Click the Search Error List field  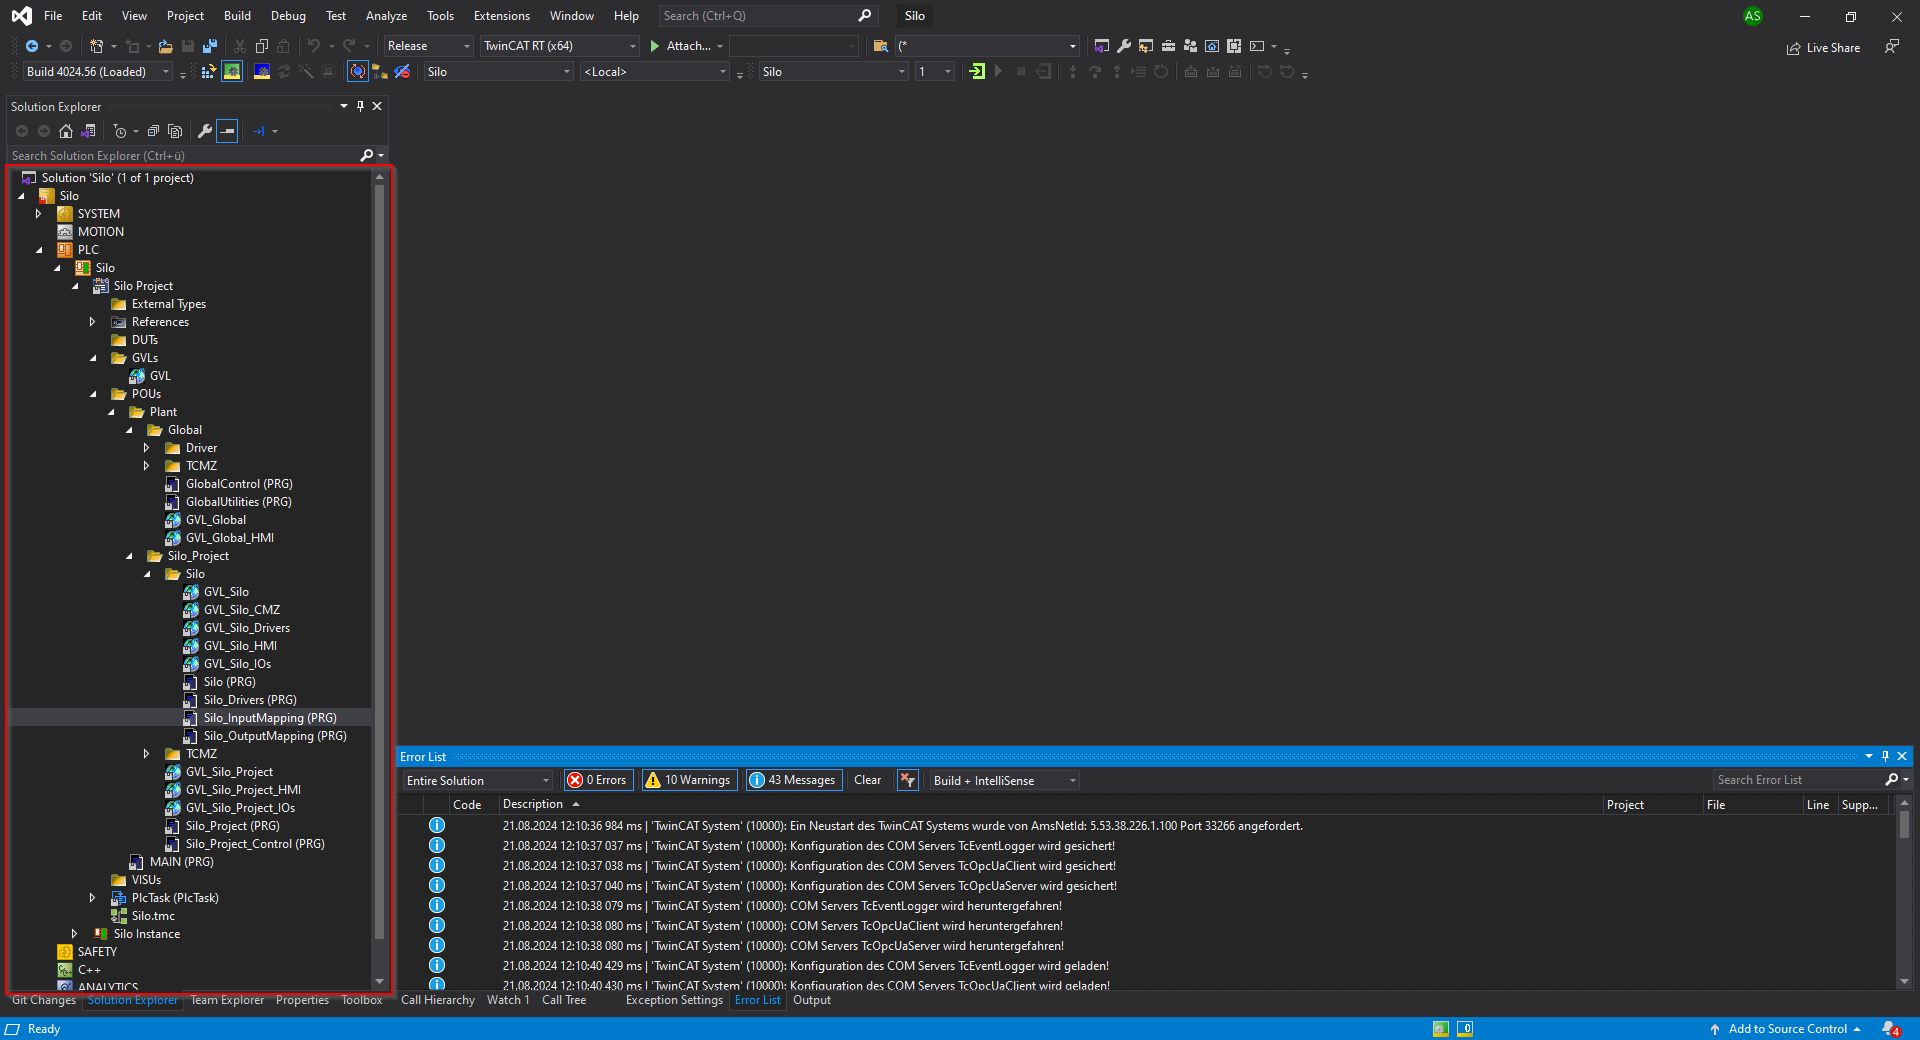click(1798, 780)
